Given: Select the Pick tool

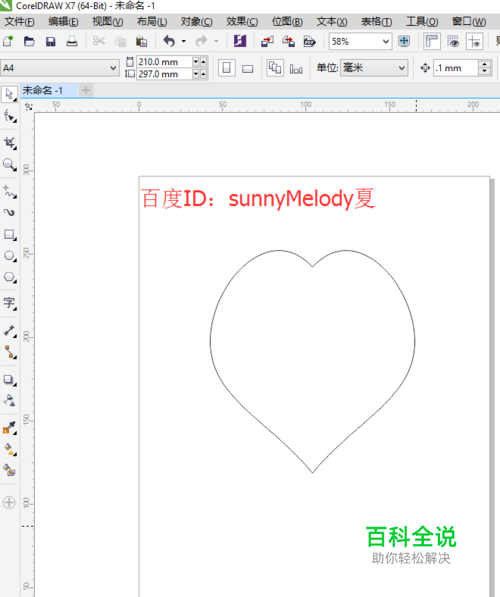Looking at the screenshot, I should 9,94.
